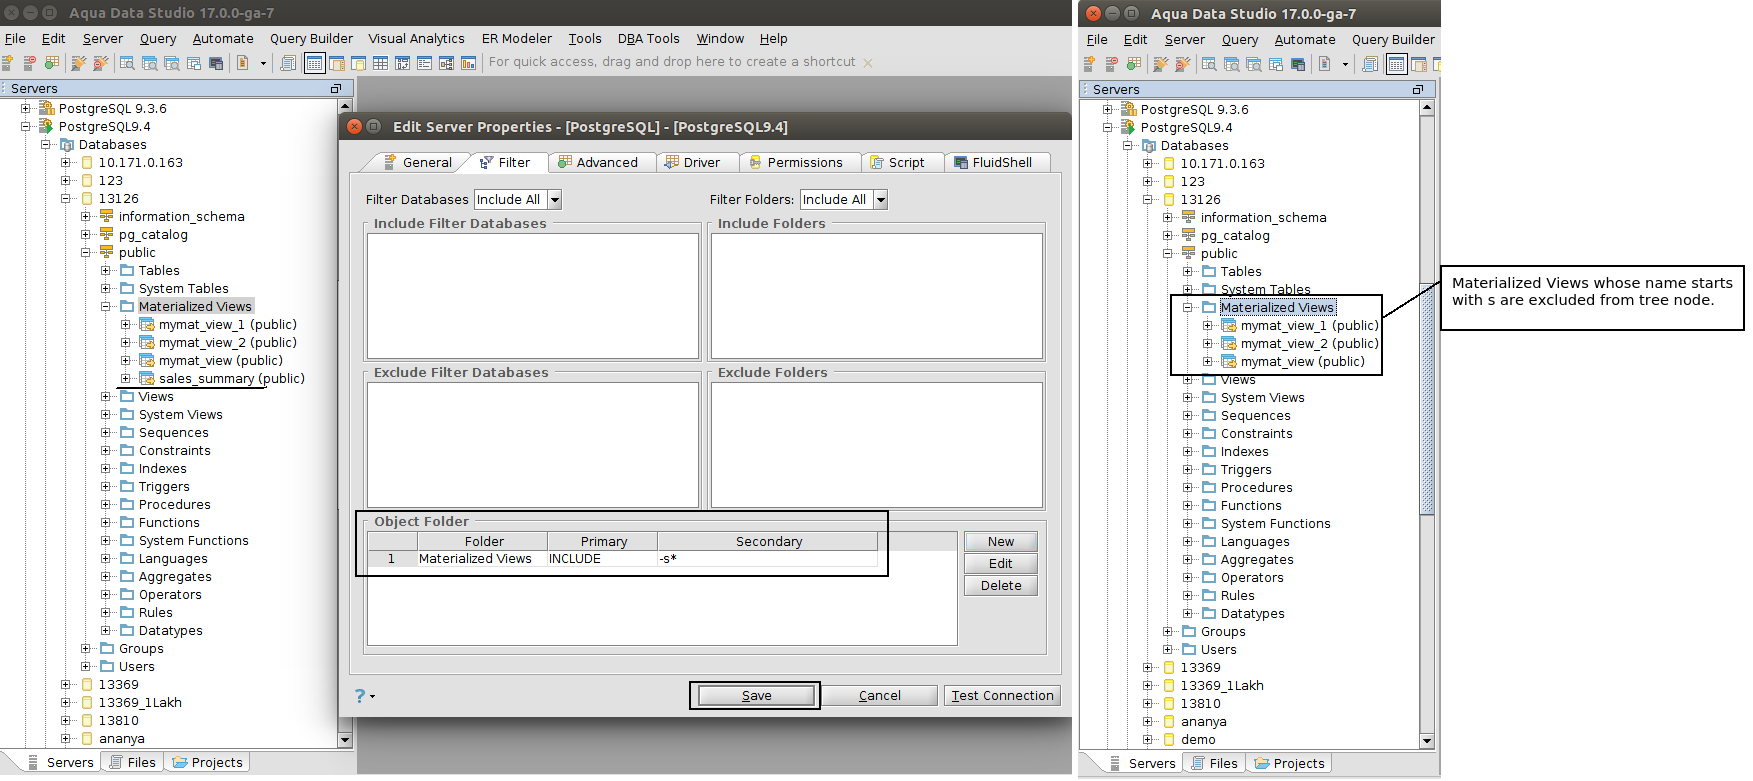The image size is (1753, 781).
Task: Collapse the PostgreSQL9.4 server node in left tree
Action: click(26, 127)
